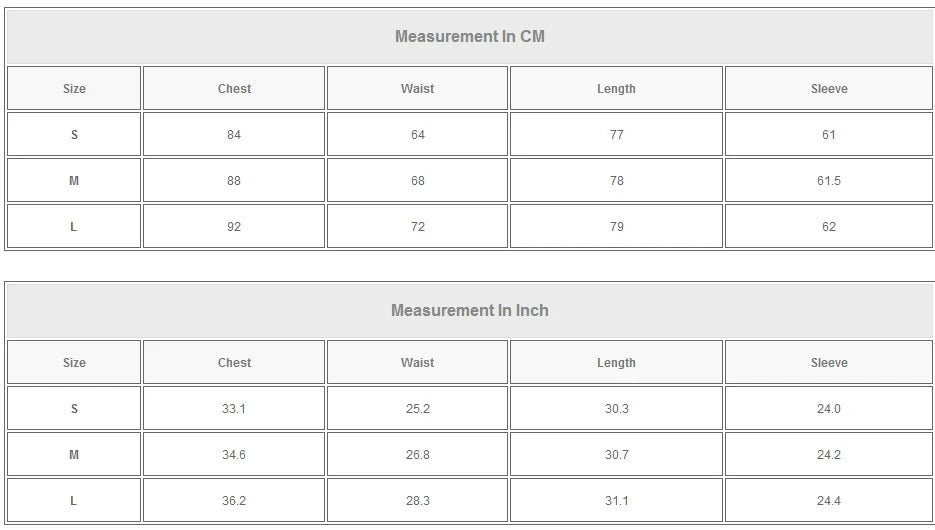Click the chest value 36.2 cell
The height and width of the screenshot is (530, 935).
pyautogui.click(x=234, y=501)
